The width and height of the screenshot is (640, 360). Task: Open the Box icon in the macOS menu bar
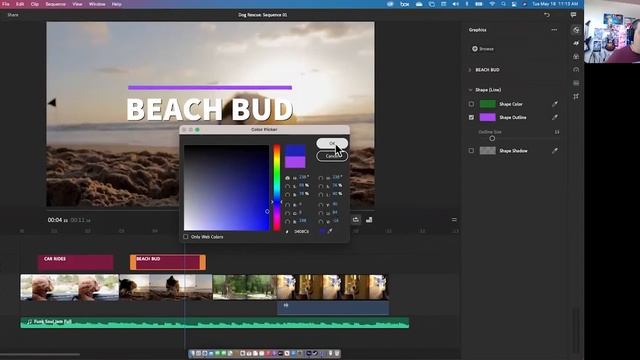click(404, 4)
